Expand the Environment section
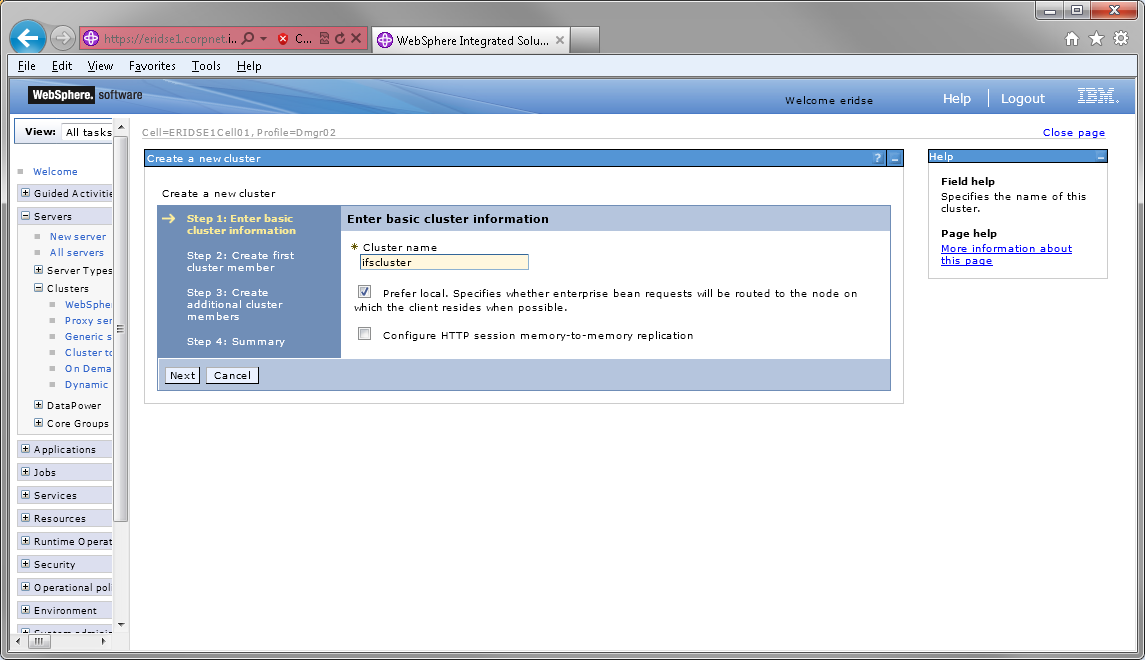Image resolution: width=1145 pixels, height=660 pixels. pos(26,610)
